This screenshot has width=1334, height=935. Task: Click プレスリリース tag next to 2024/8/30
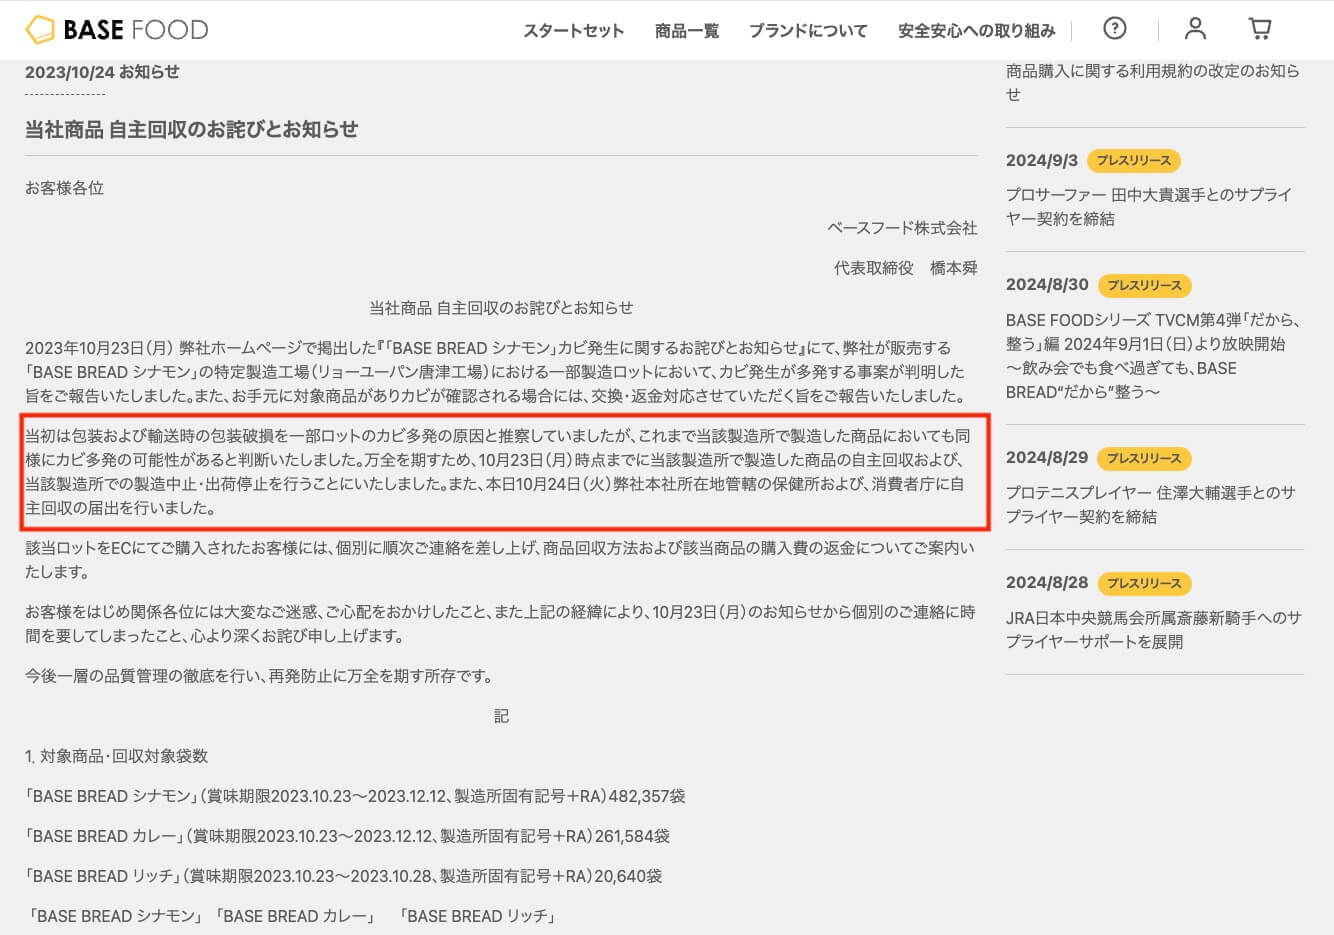(x=1144, y=285)
